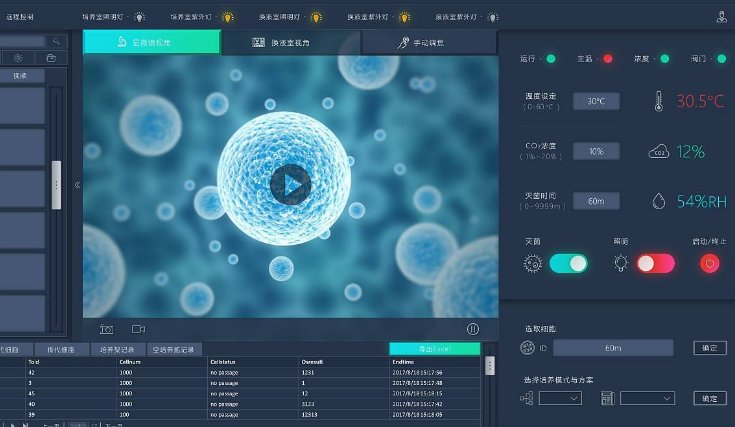Switch to the microscope view tab
The height and width of the screenshot is (427, 735).
[151, 42]
